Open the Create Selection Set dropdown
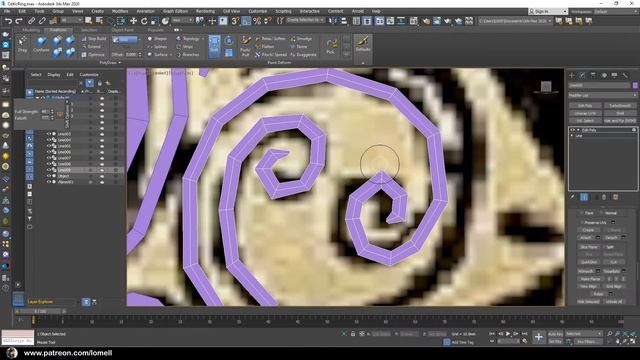Viewport: 640px width, 360px height. [x=305, y=20]
